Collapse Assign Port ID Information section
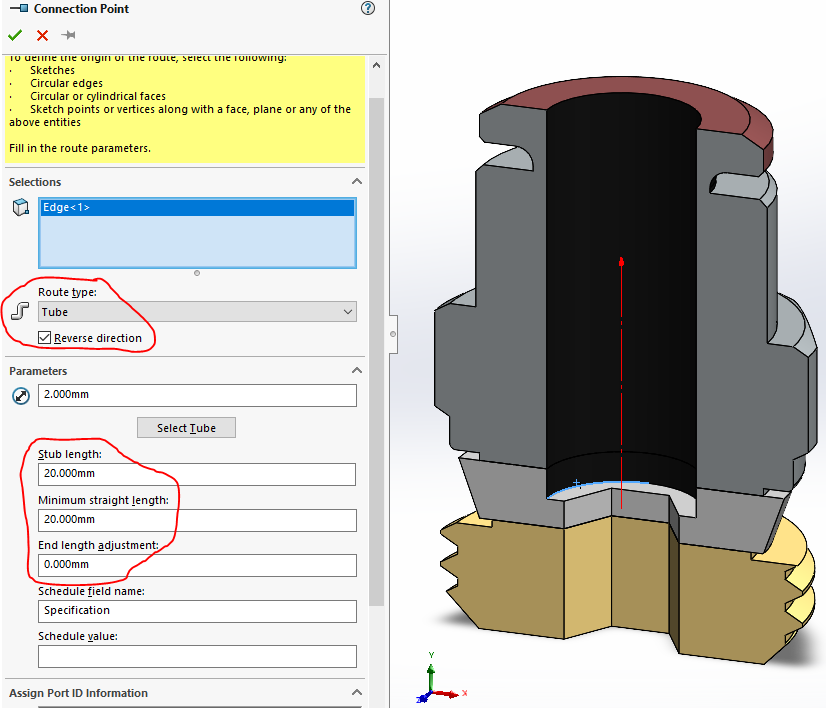The width and height of the screenshot is (826, 708). point(356,693)
